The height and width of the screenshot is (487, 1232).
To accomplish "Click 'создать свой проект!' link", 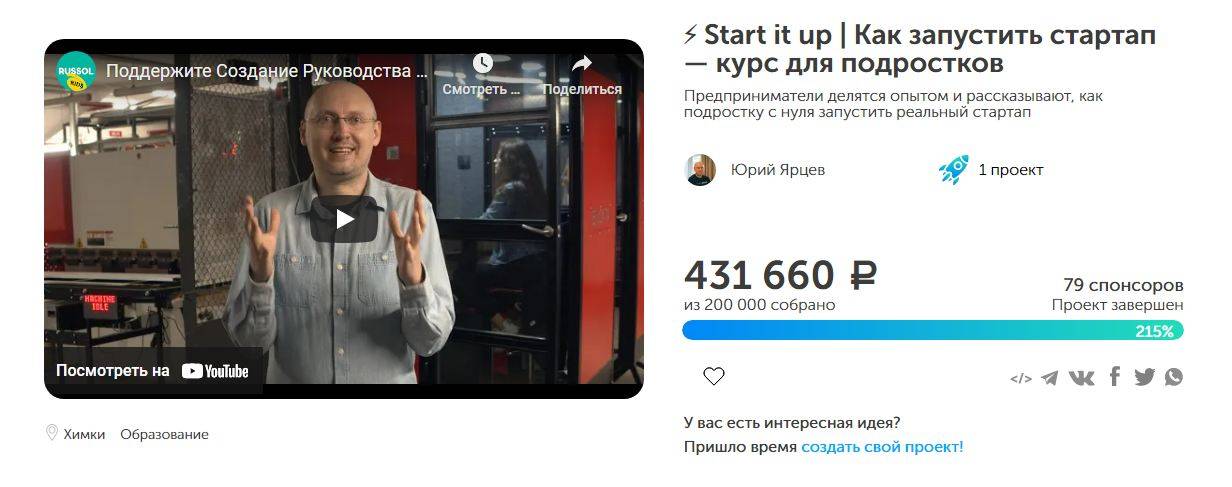I will pyautogui.click(x=882, y=447).
